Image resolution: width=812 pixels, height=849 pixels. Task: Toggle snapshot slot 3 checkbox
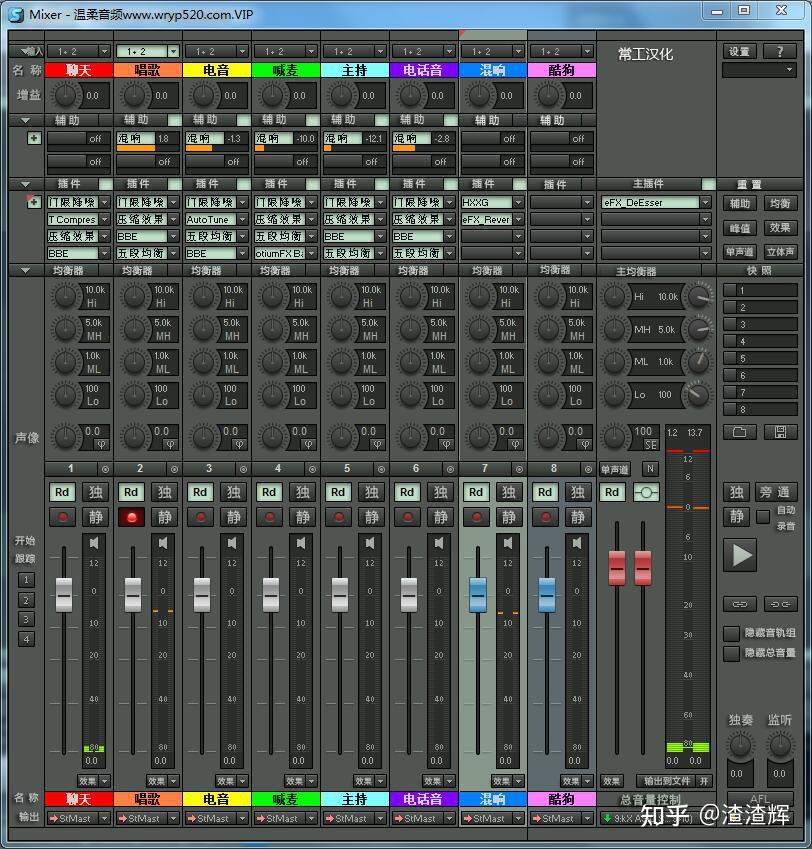730,324
